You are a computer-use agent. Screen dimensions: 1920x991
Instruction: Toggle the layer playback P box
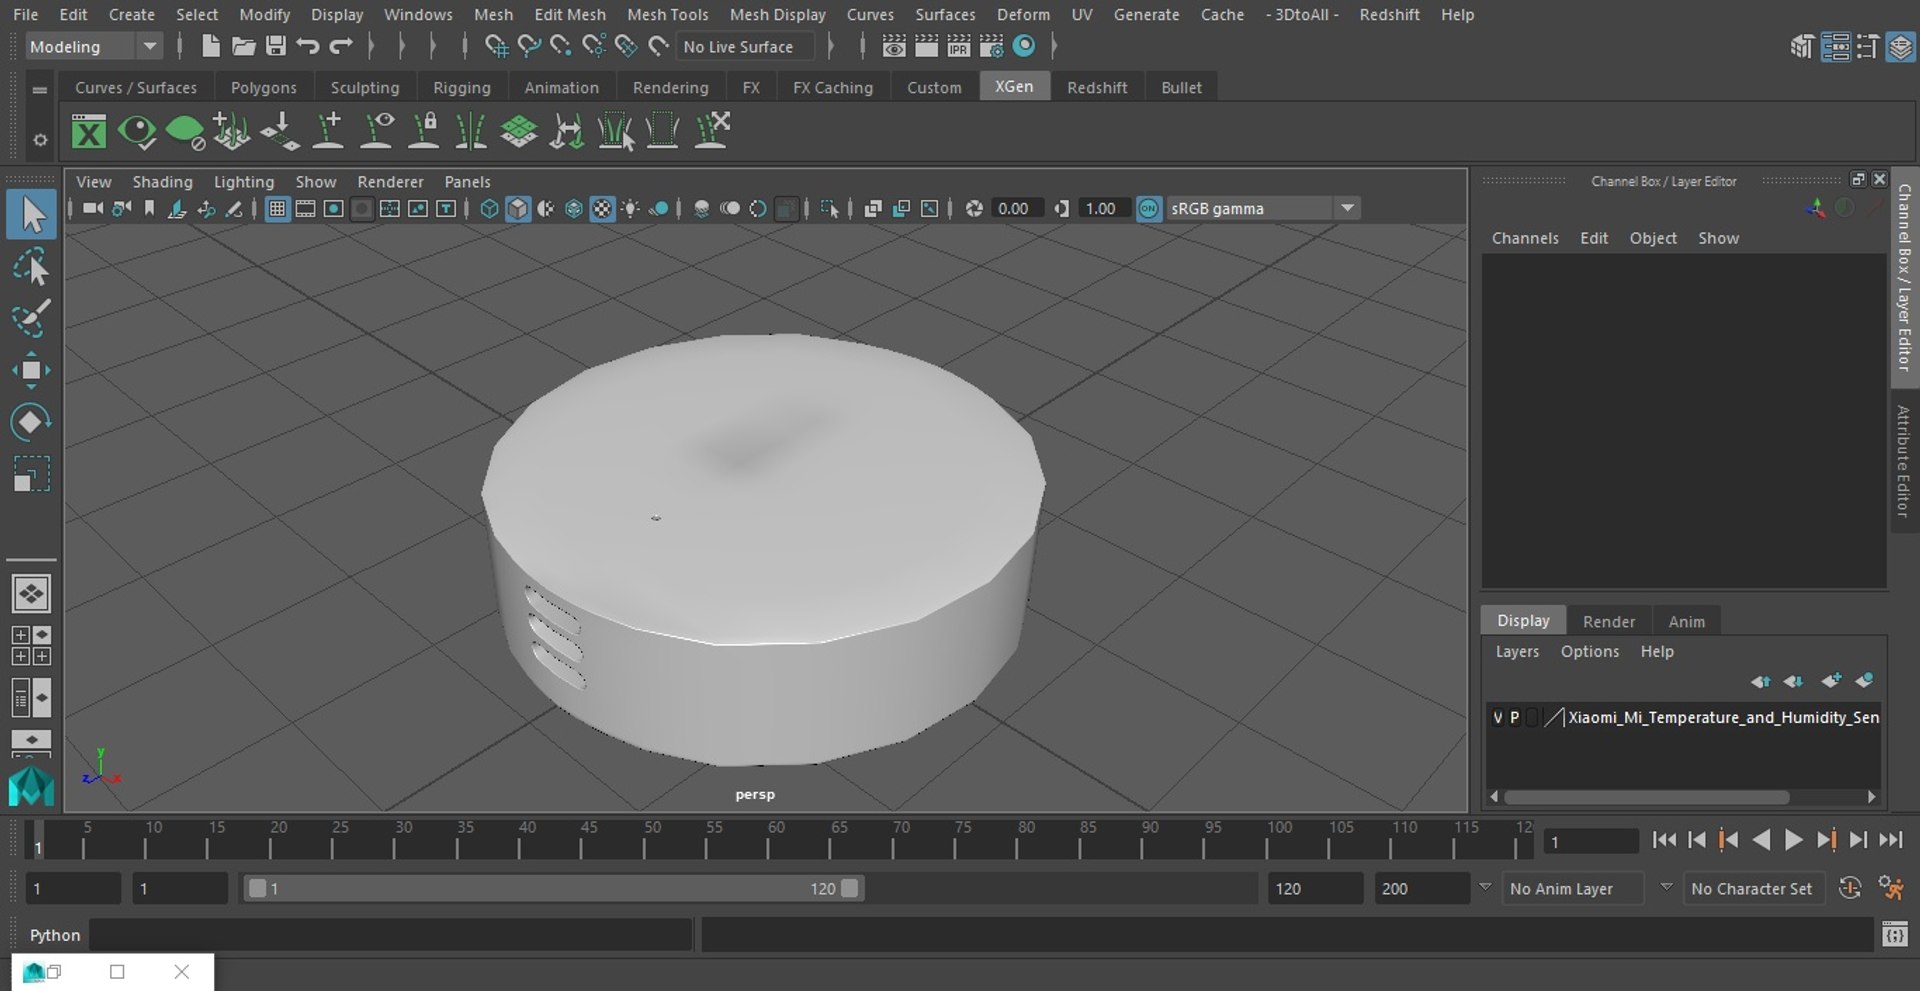pos(1514,717)
